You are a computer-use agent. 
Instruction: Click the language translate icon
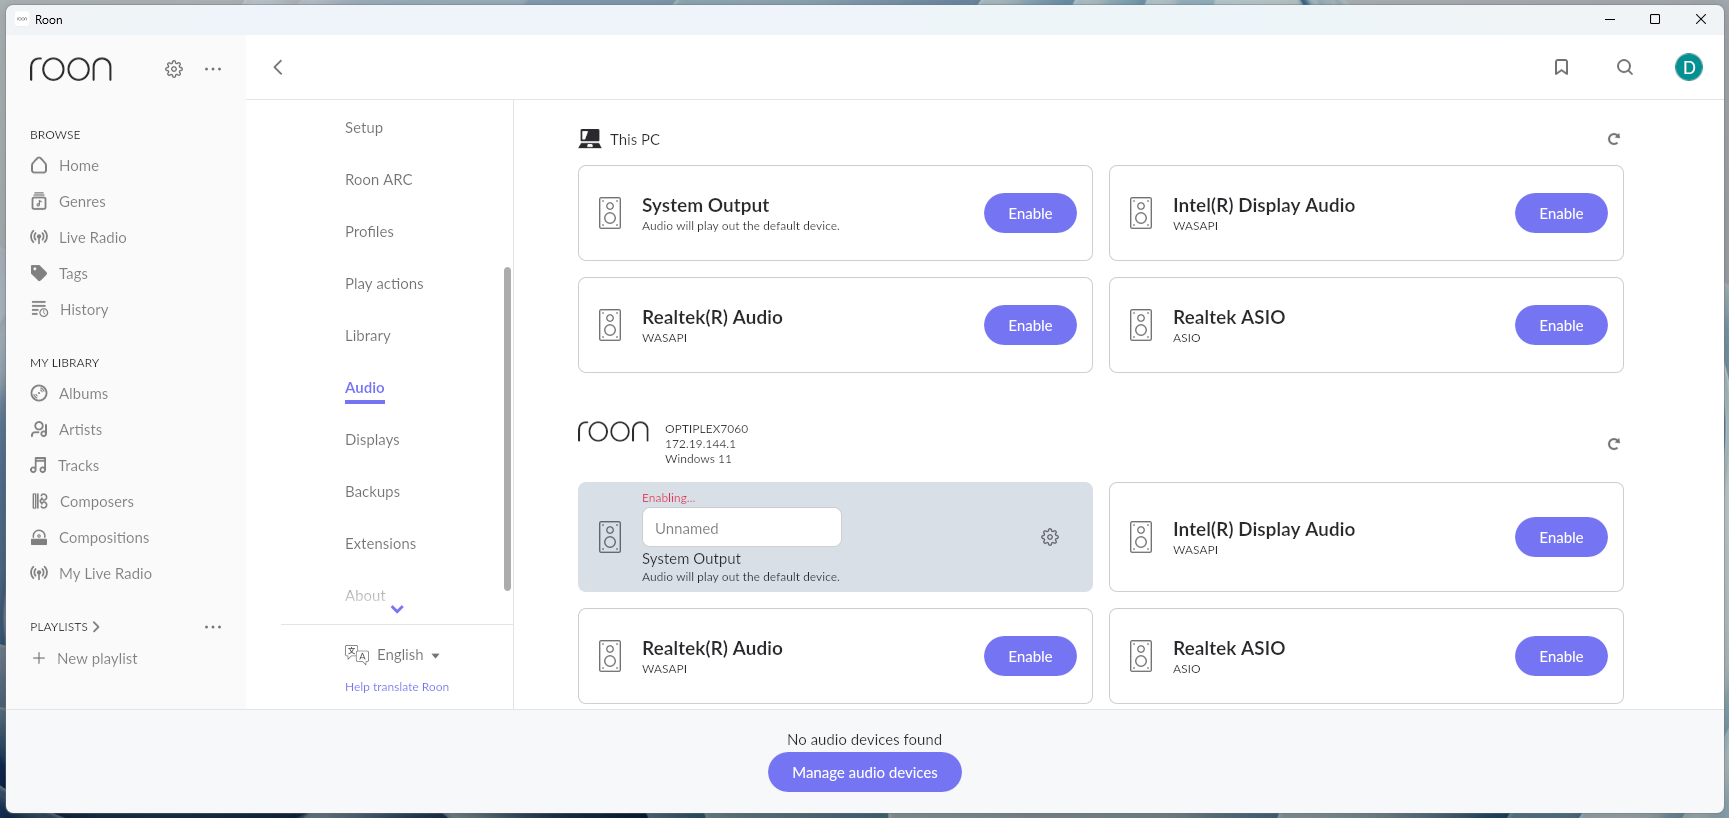pos(357,654)
